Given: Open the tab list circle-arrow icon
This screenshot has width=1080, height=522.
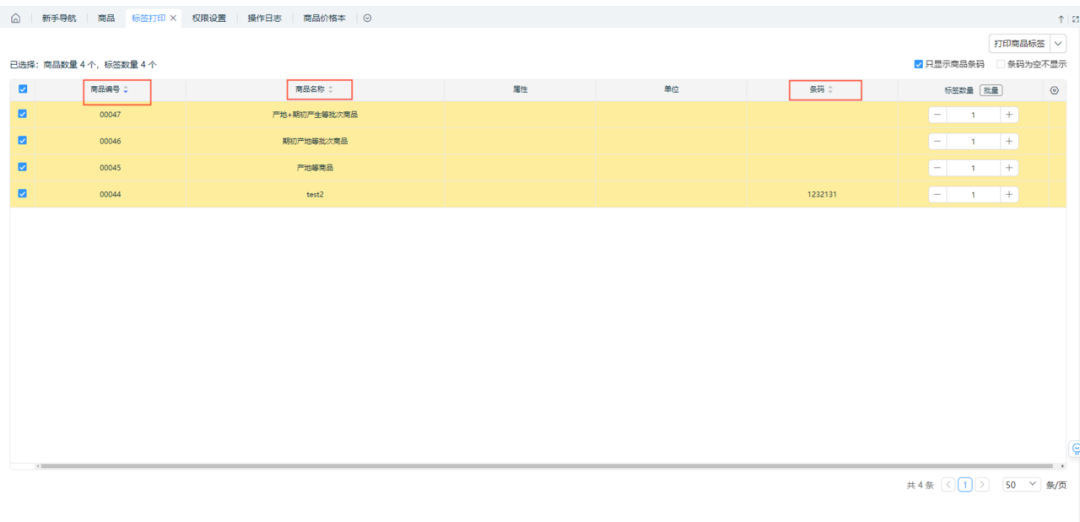Looking at the screenshot, I should 368,19.
